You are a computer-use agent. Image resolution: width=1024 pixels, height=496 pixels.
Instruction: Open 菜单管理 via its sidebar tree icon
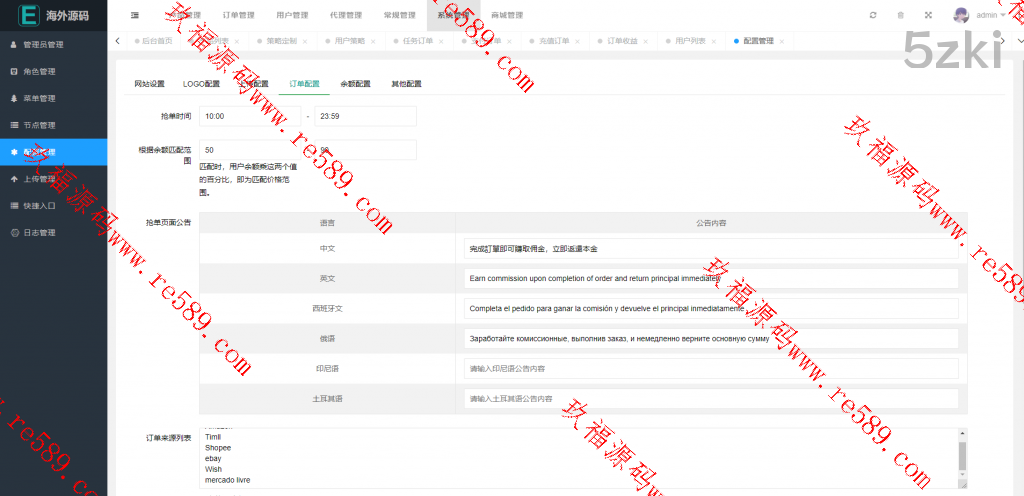(x=13, y=99)
